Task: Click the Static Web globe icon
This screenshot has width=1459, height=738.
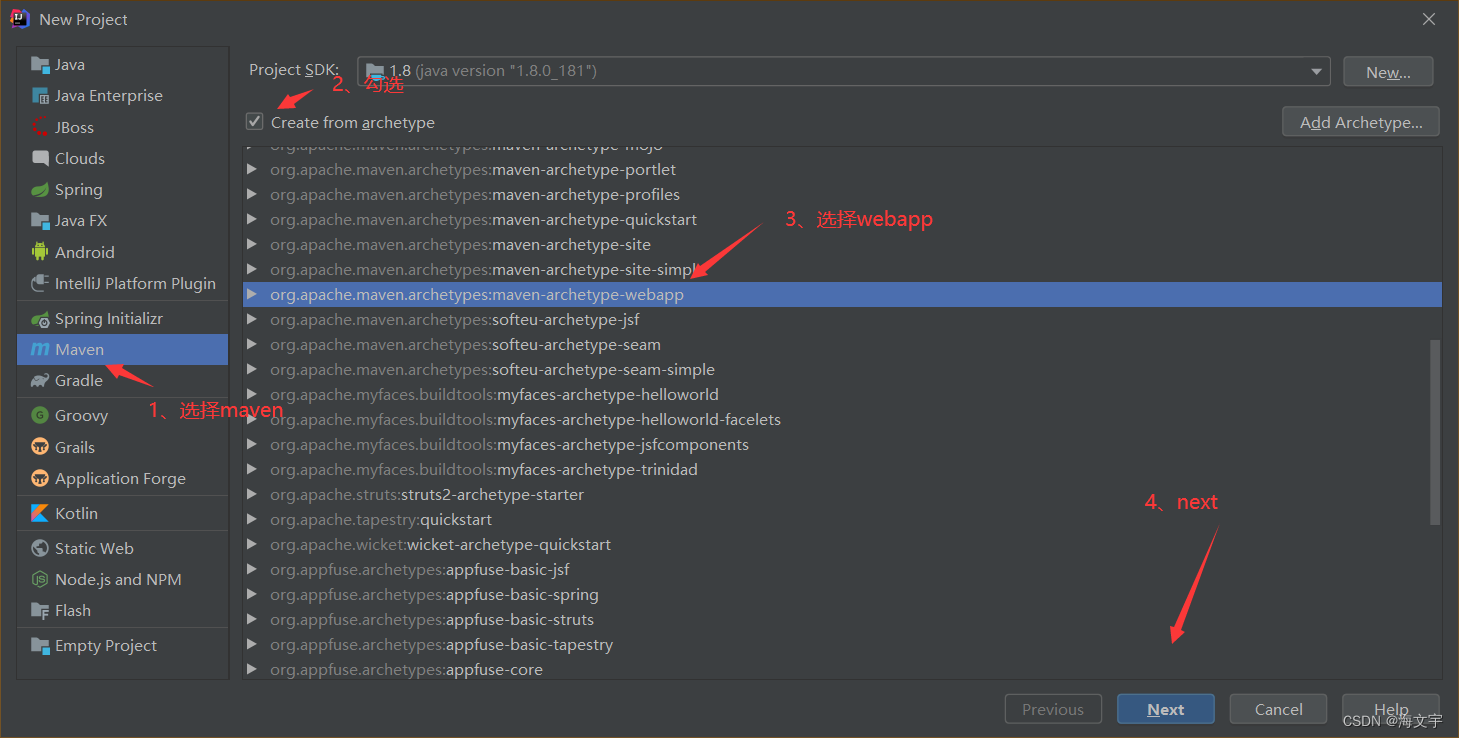Action: coord(40,548)
